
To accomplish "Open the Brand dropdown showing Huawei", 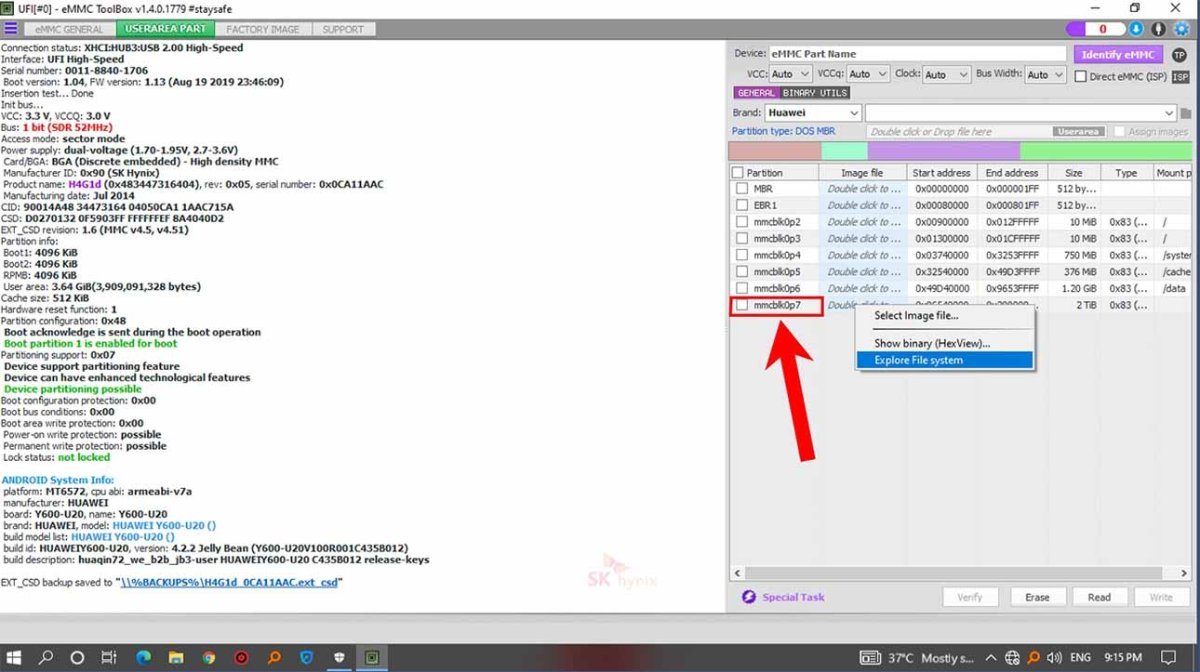I will 812,113.
